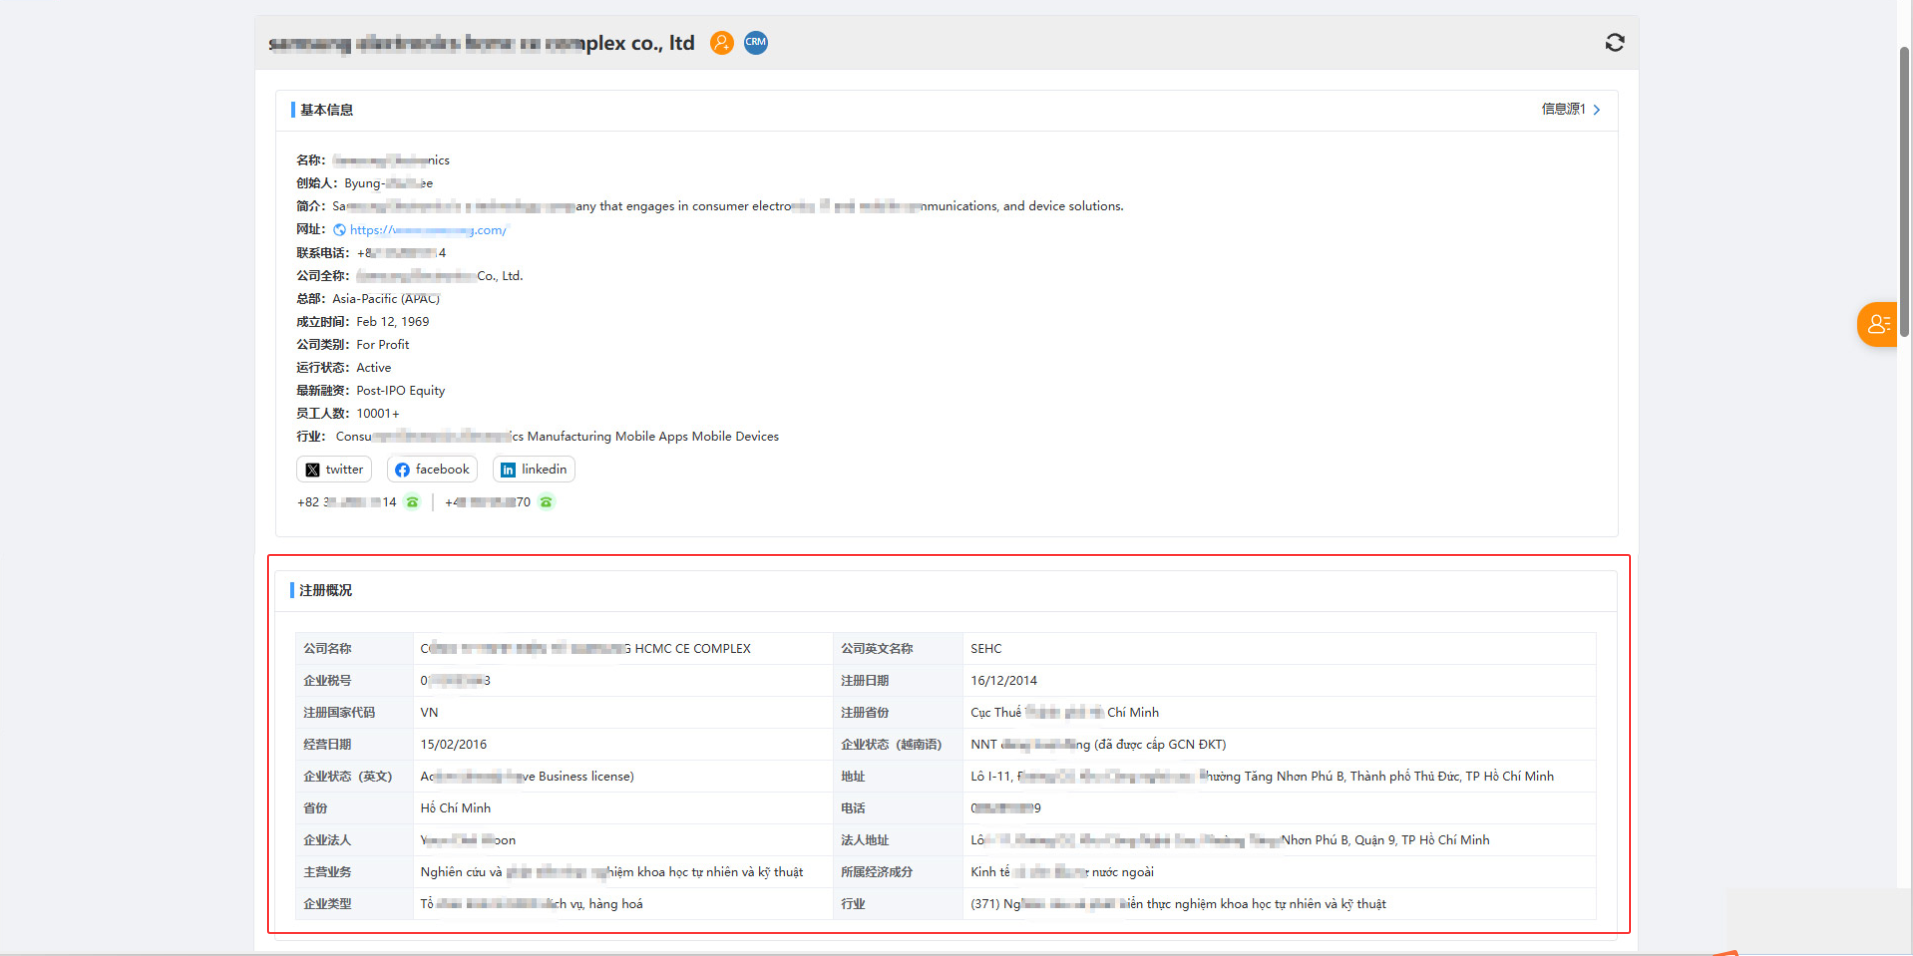Click the Hồ Chí Minh province value
The height and width of the screenshot is (956, 1913).
point(455,808)
